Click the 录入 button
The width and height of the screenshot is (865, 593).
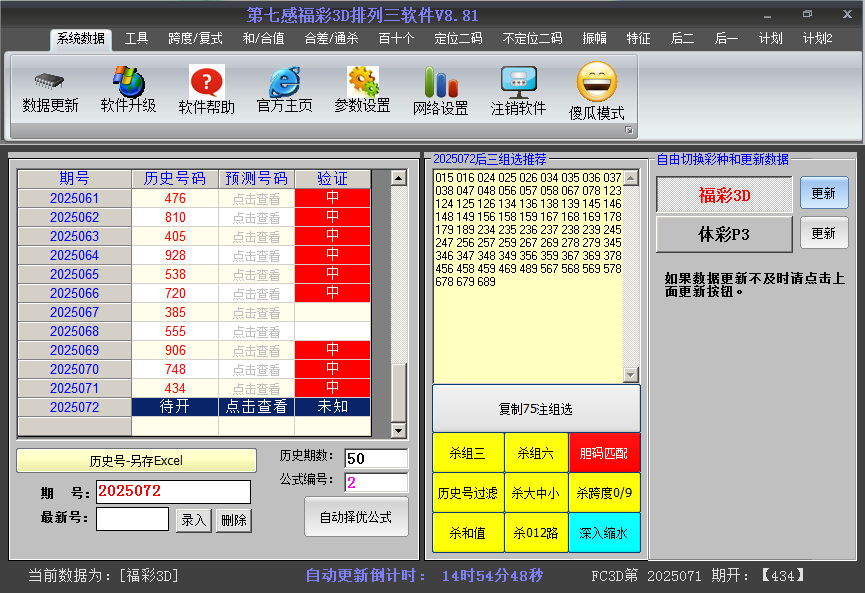click(194, 520)
